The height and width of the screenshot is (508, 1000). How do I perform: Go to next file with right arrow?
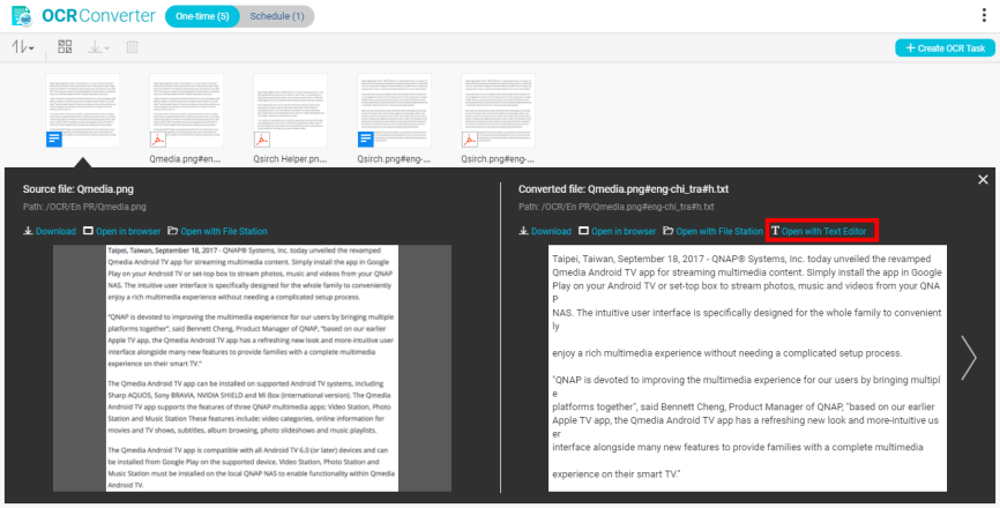pyautogui.click(x=969, y=358)
